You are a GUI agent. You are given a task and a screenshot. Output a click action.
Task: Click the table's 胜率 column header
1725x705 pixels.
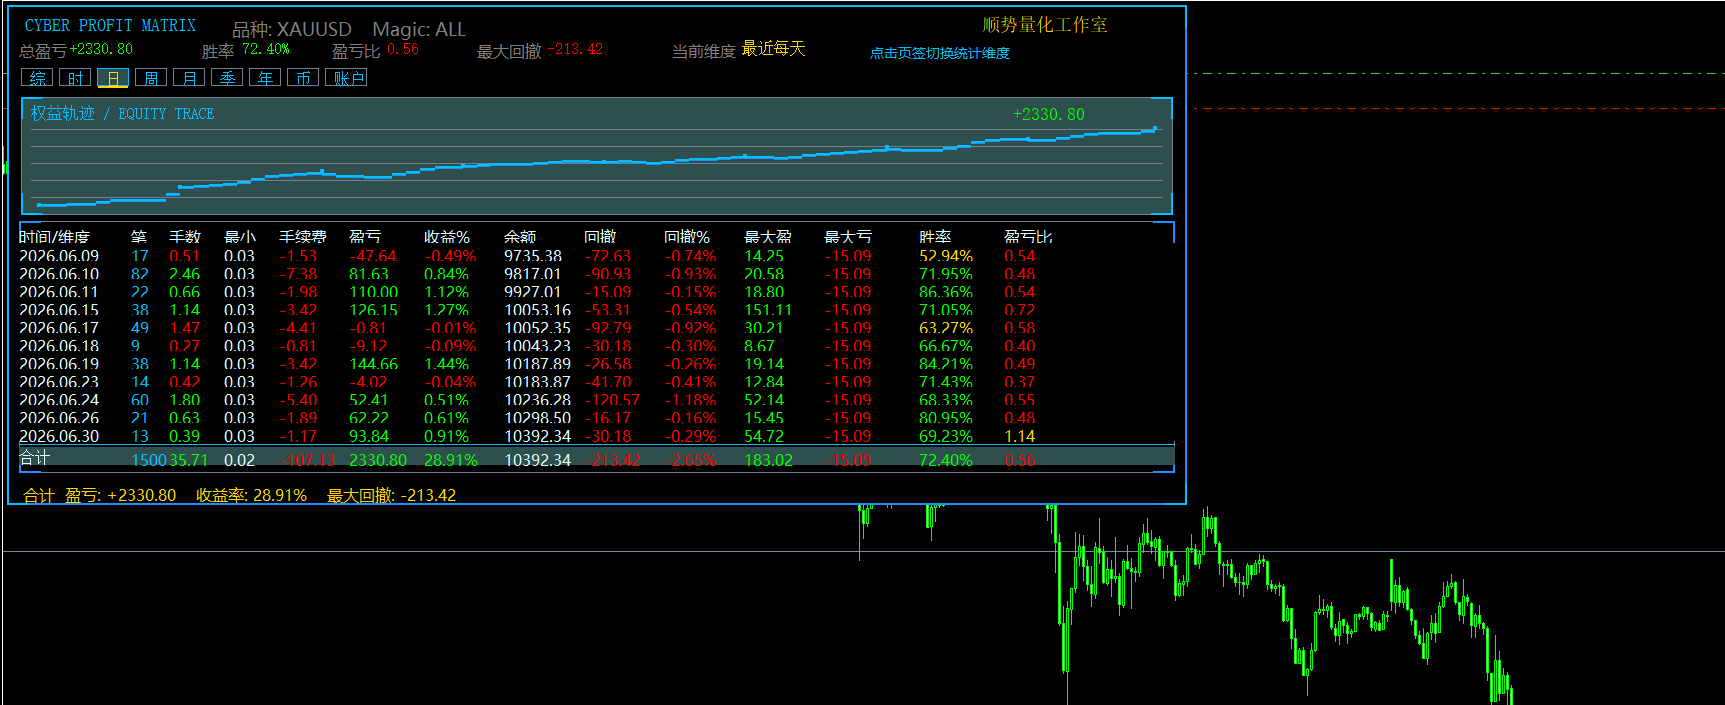(935, 237)
